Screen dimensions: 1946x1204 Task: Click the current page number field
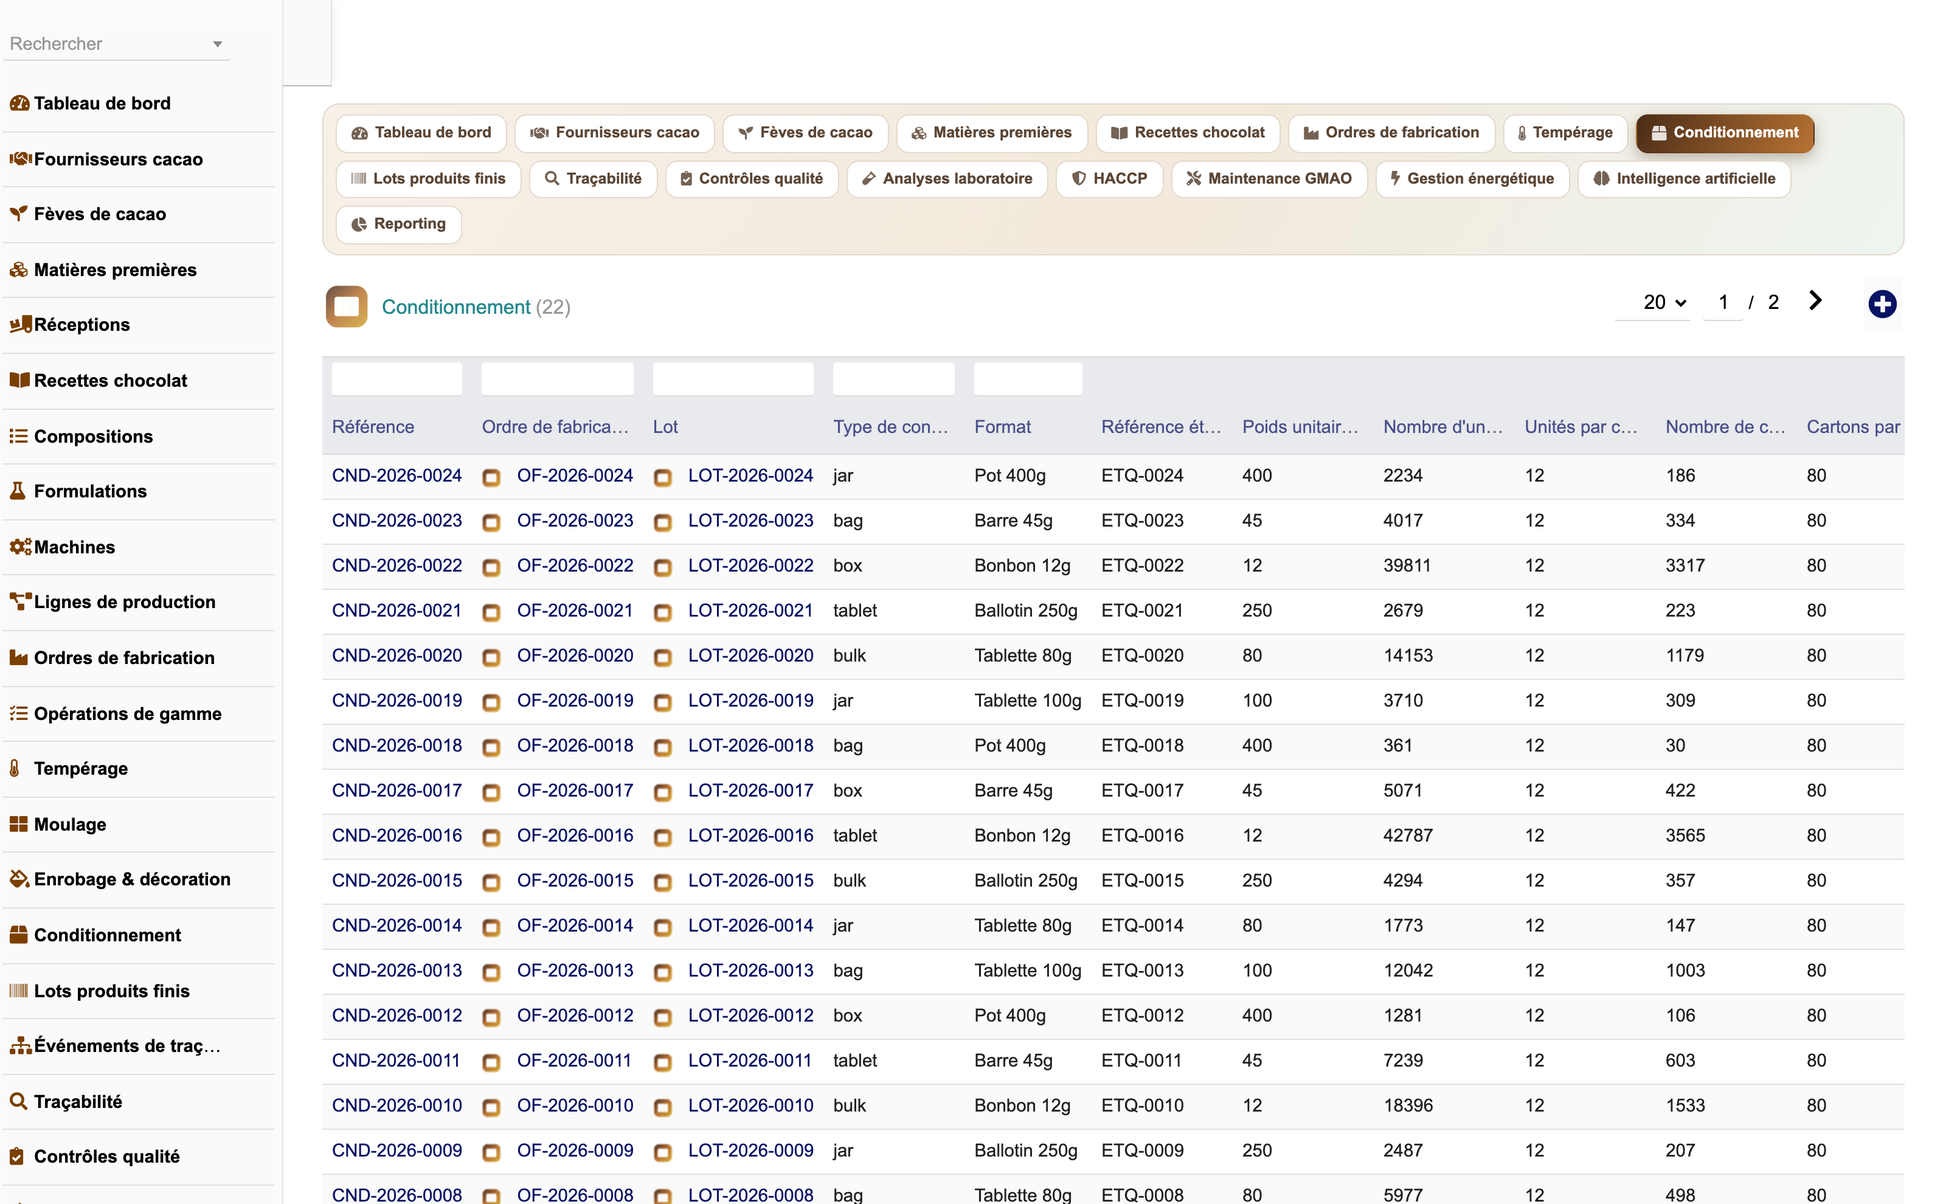[x=1723, y=302]
